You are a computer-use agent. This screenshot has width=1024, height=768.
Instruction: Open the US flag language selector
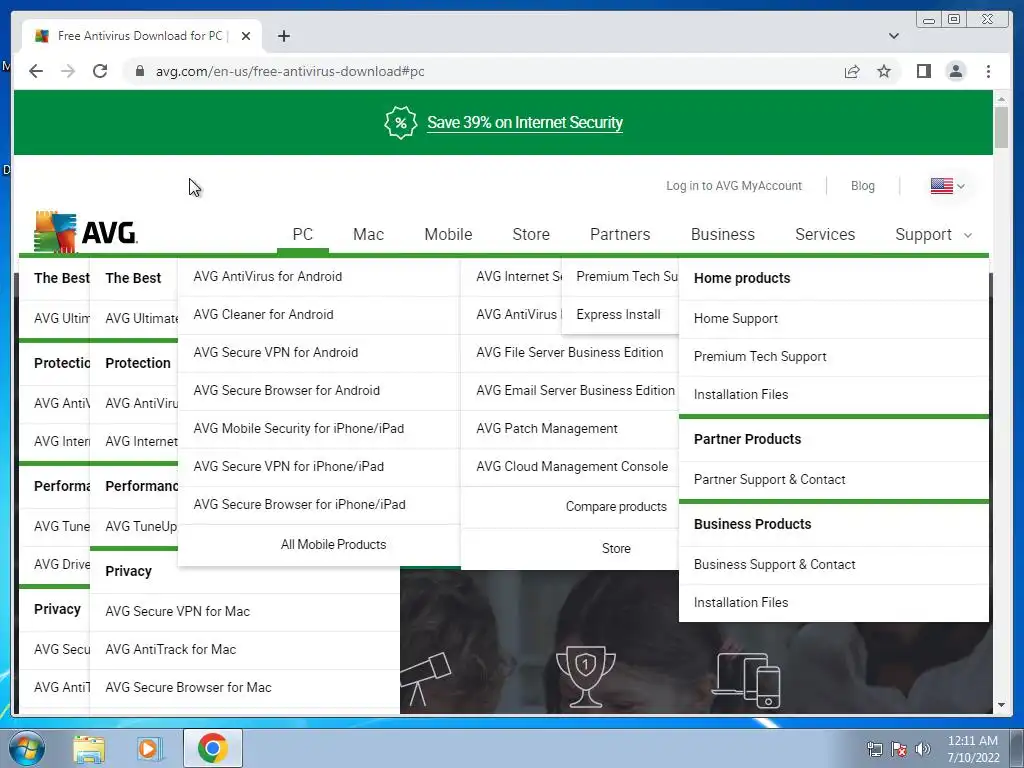click(947, 186)
